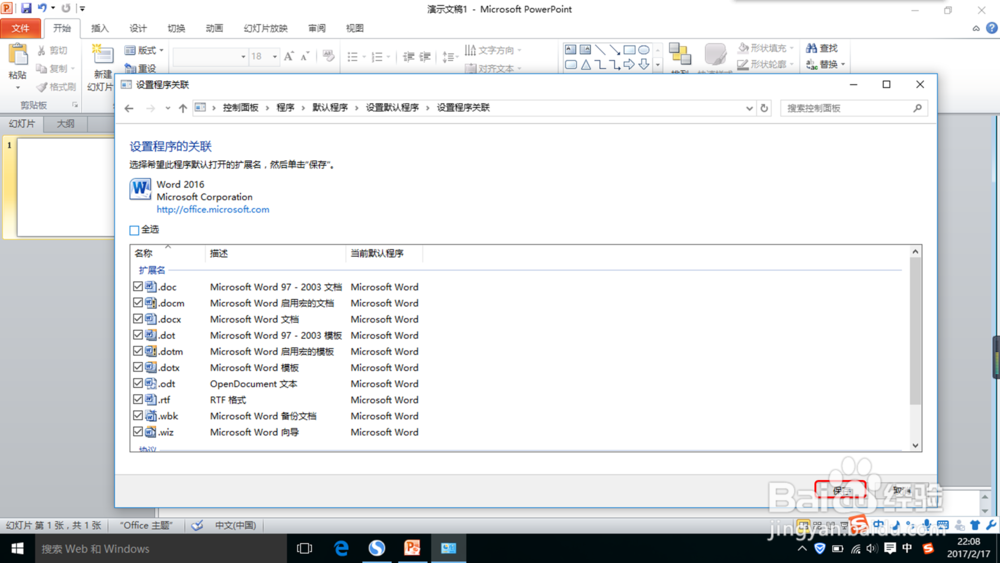Click 控制面板 in the breadcrumb path
Image resolution: width=1000 pixels, height=563 pixels.
[x=240, y=108]
